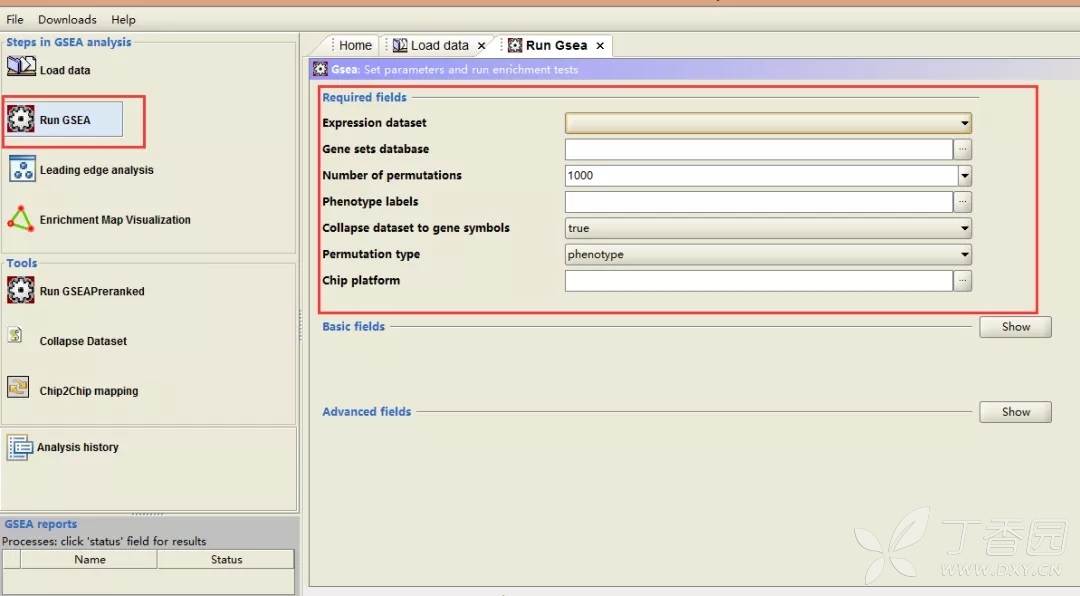This screenshot has width=1080, height=596.
Task: Open the Help menu
Action: click(x=123, y=19)
